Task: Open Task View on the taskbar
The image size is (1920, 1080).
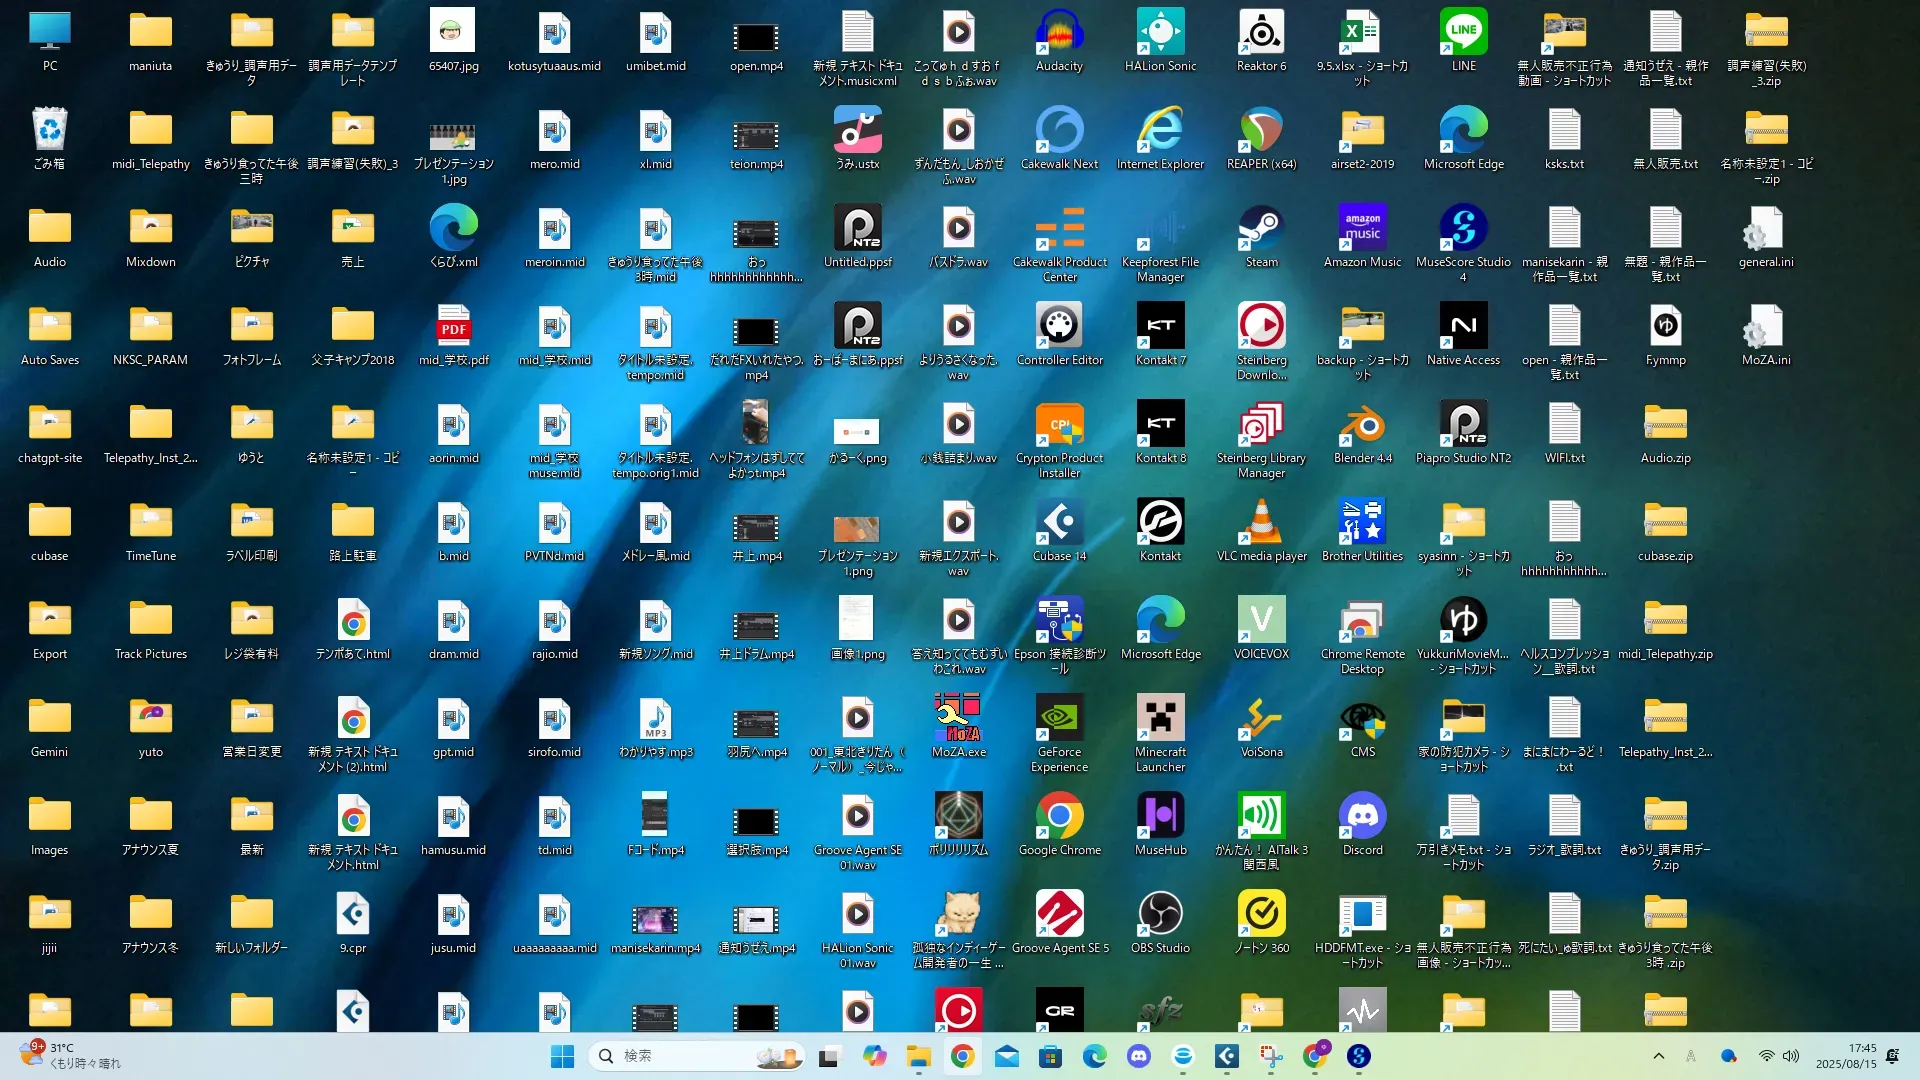Action: (829, 1056)
